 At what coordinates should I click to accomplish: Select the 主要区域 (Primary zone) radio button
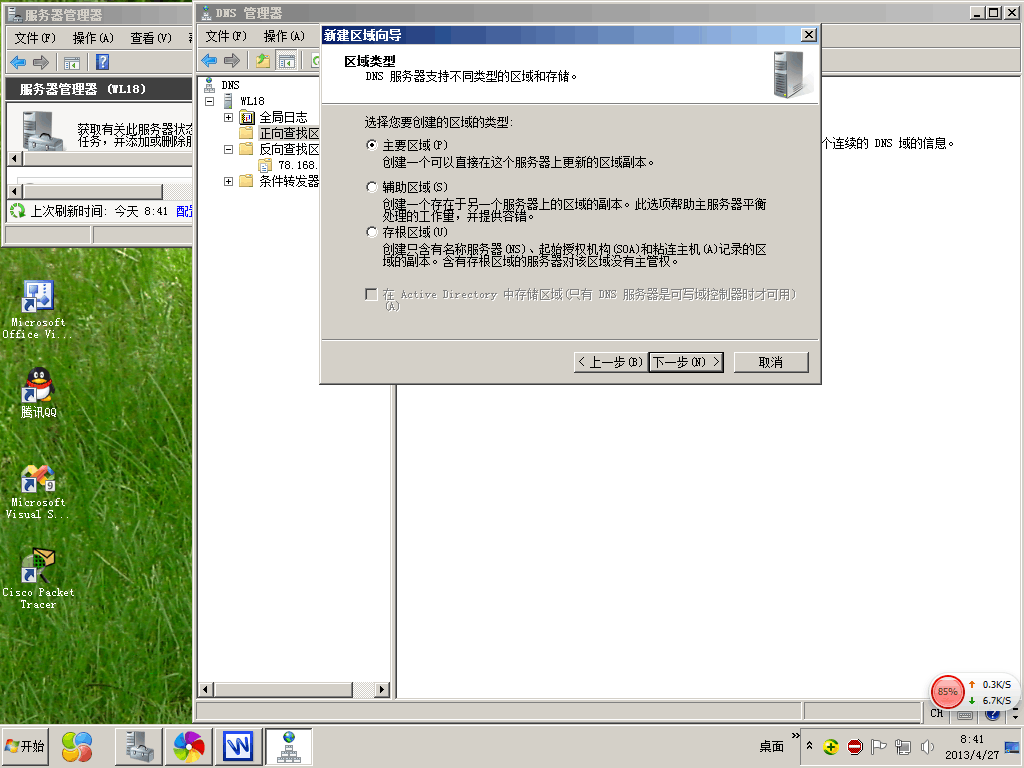click(x=373, y=145)
